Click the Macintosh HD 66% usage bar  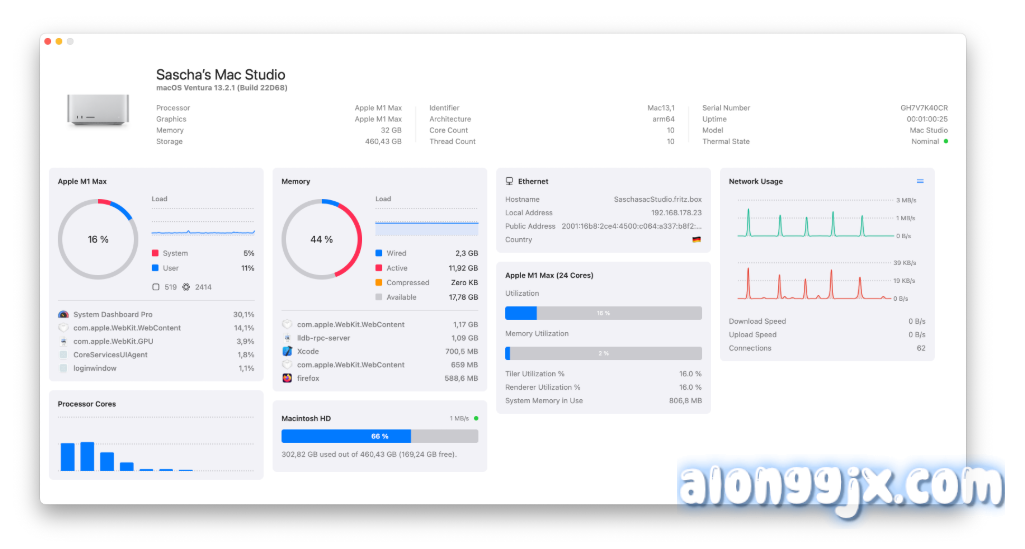[x=379, y=436]
